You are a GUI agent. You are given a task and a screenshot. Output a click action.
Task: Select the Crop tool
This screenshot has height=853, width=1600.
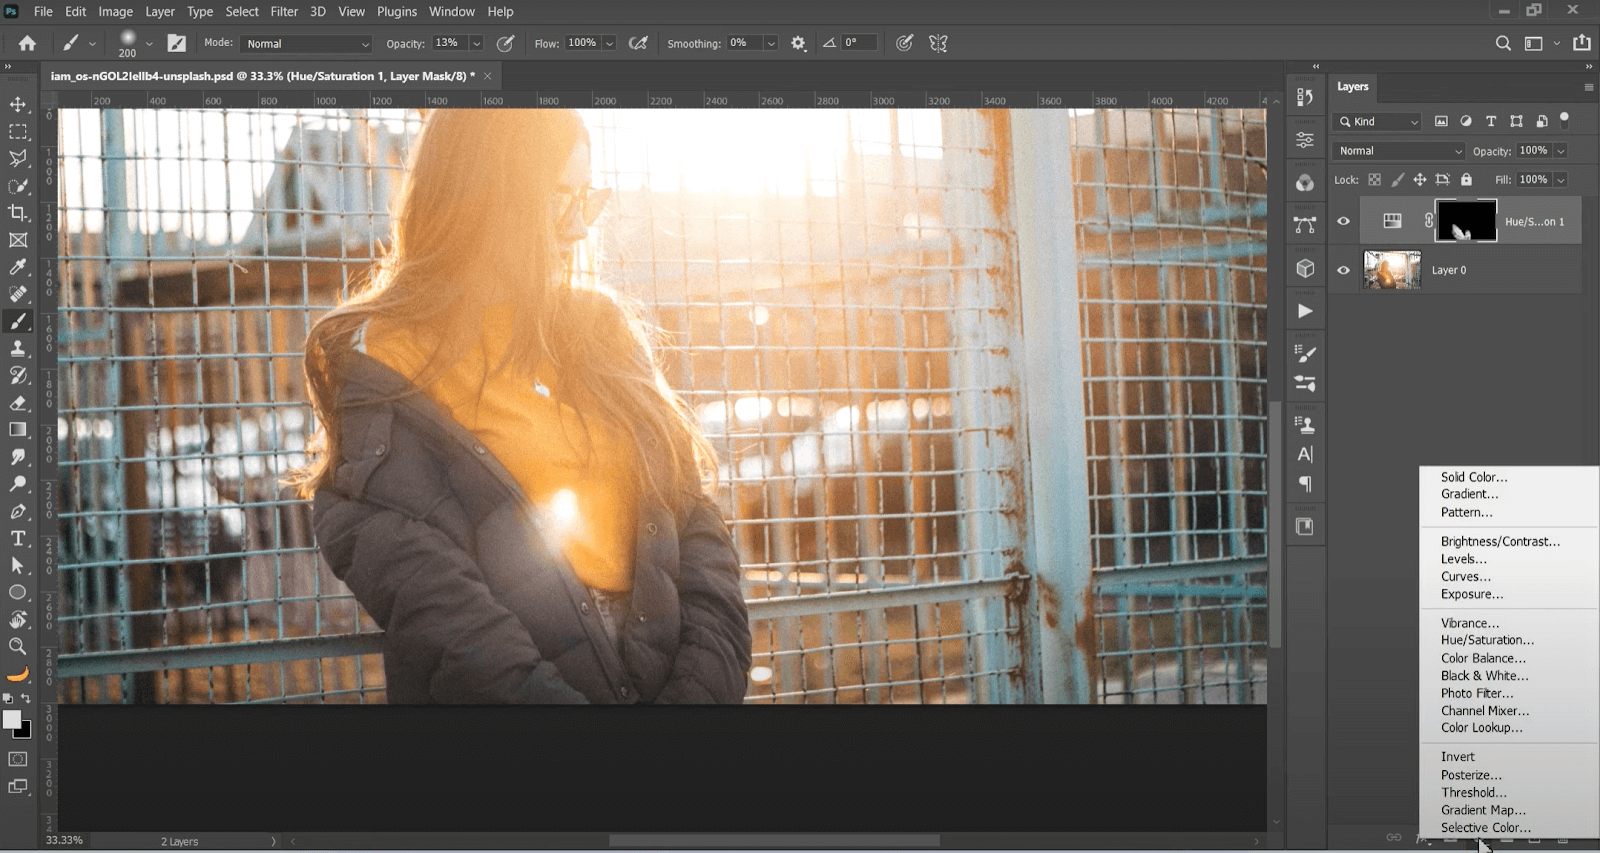[x=18, y=213]
